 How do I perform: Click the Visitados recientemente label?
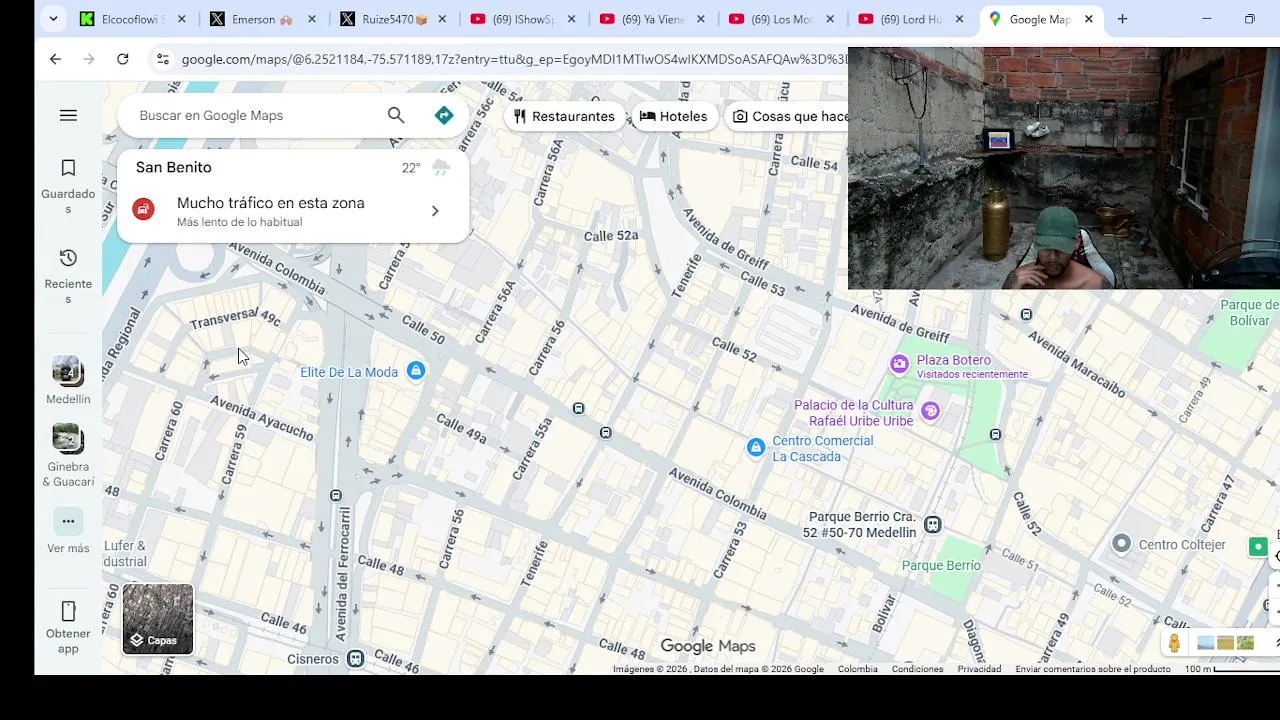972,375
